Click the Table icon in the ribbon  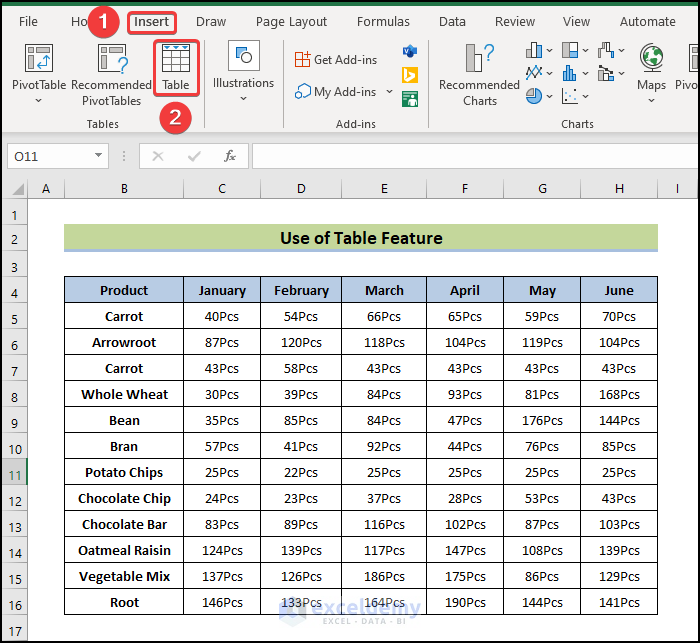pos(176,68)
